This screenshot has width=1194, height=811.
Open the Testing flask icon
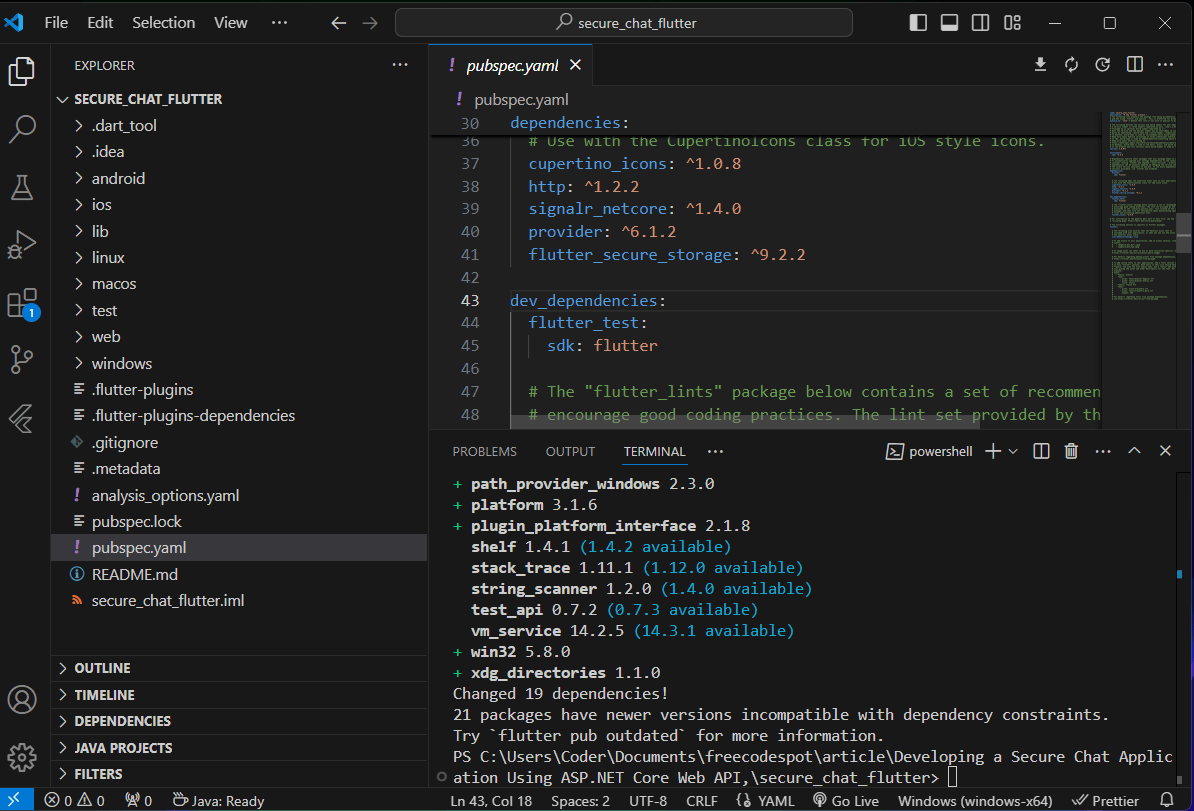[22, 186]
